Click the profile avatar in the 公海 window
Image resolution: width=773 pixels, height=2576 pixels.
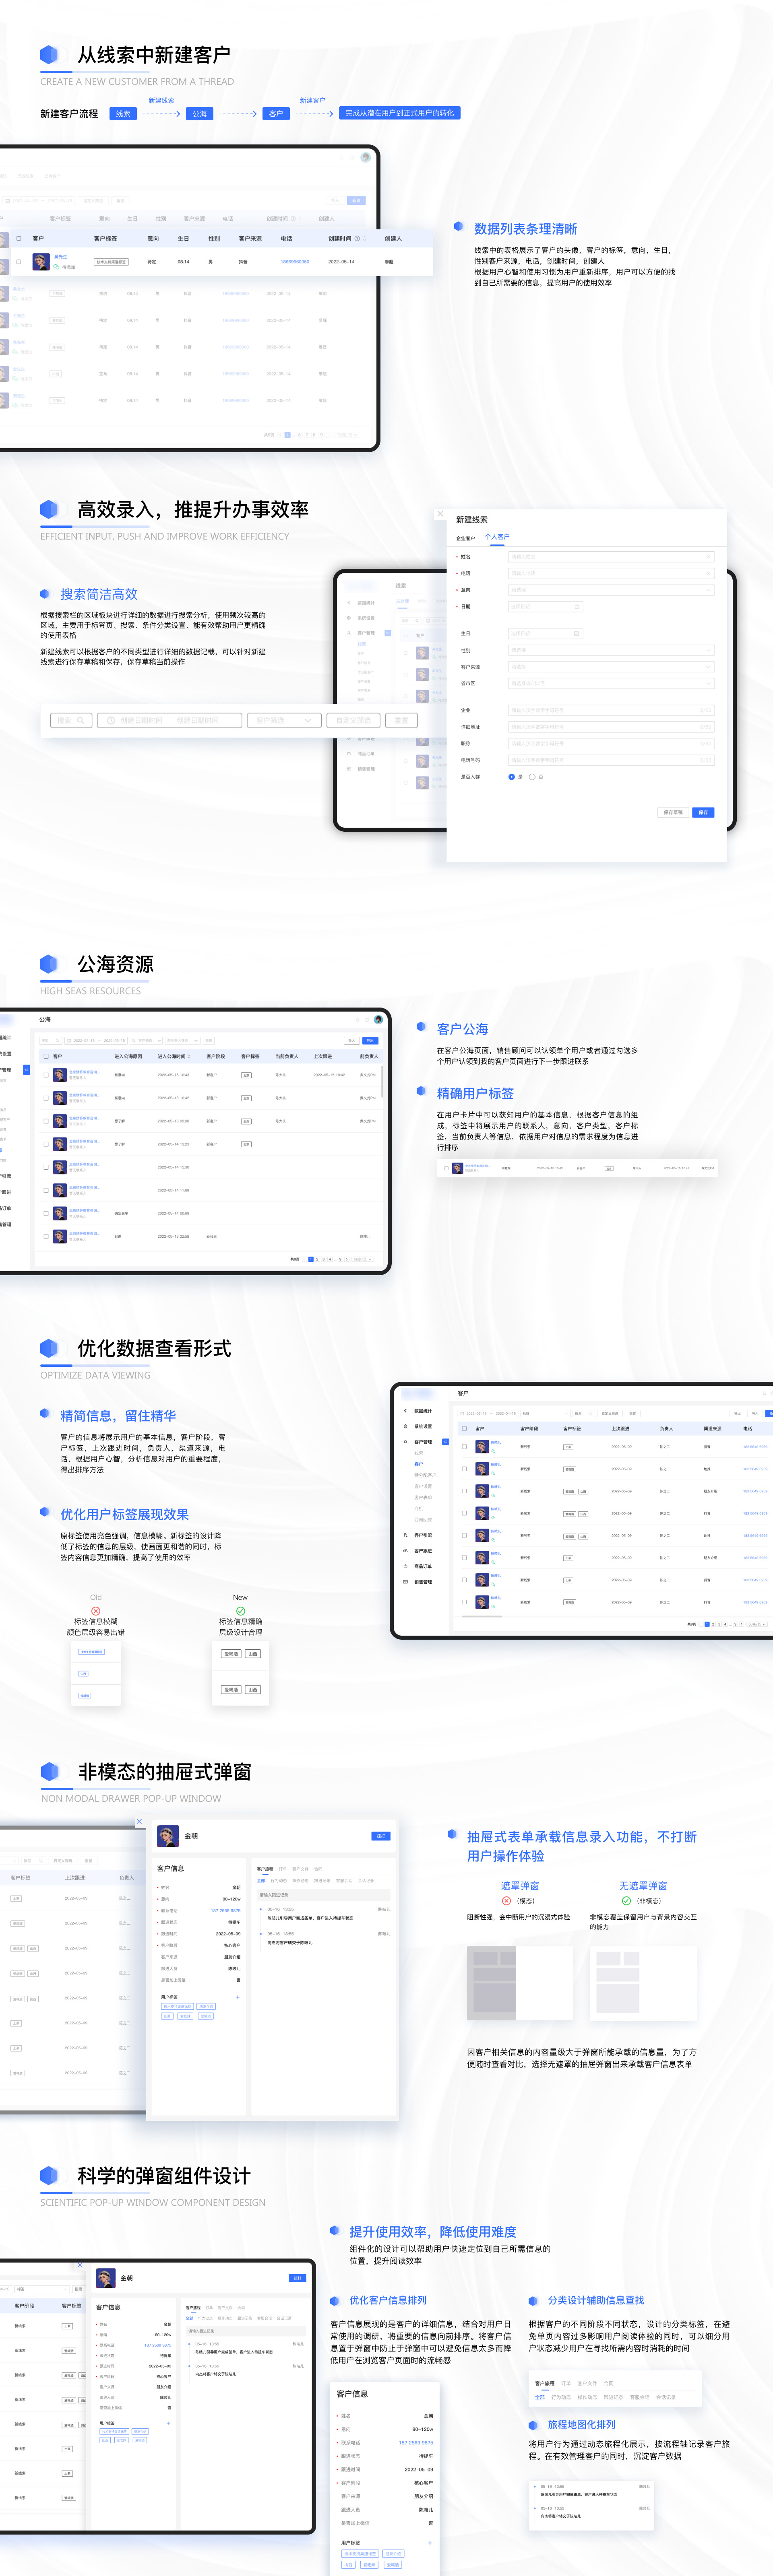coord(378,1020)
